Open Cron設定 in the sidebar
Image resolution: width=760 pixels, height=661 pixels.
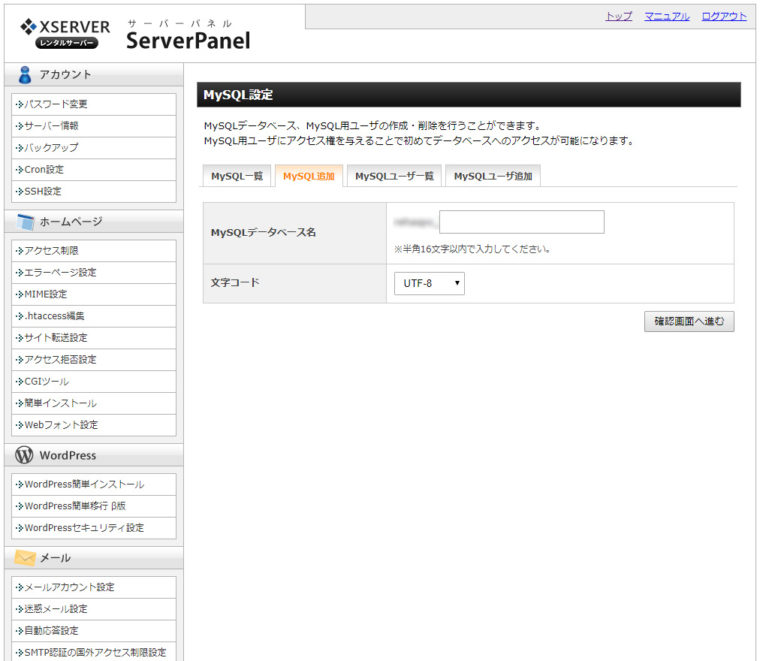[94, 170]
